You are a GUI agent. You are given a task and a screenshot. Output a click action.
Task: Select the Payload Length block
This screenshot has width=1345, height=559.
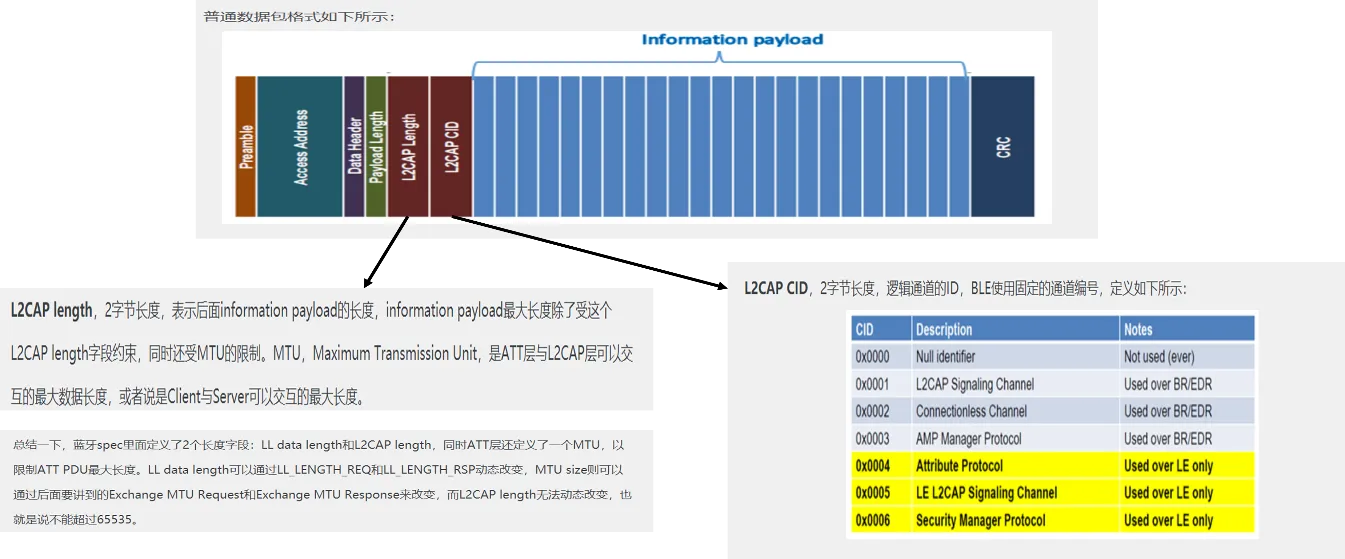pyautogui.click(x=376, y=146)
